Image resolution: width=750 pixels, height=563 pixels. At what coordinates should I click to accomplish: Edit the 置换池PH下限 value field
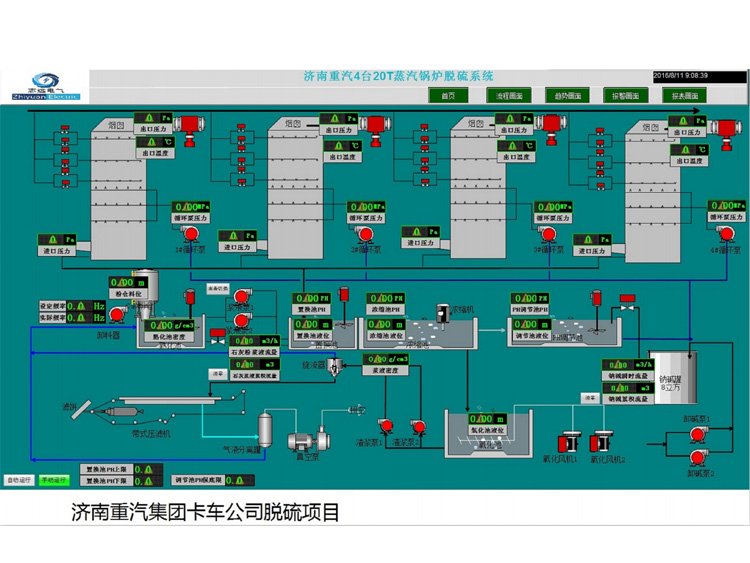(x=148, y=481)
